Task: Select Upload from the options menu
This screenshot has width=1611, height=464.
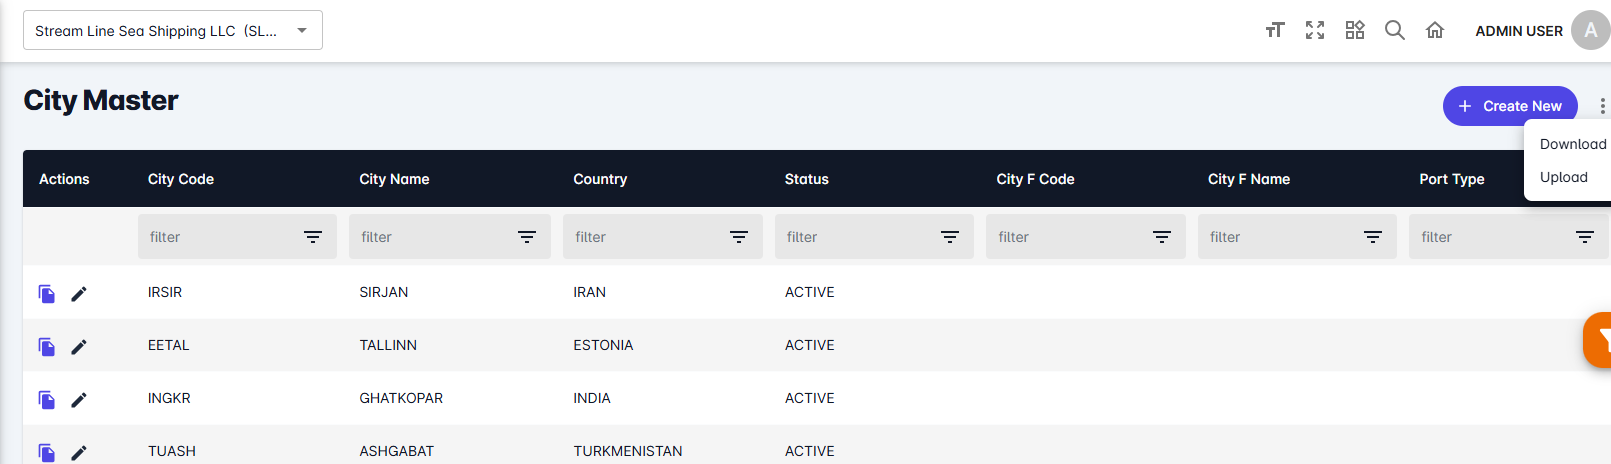Action: pyautogui.click(x=1564, y=177)
